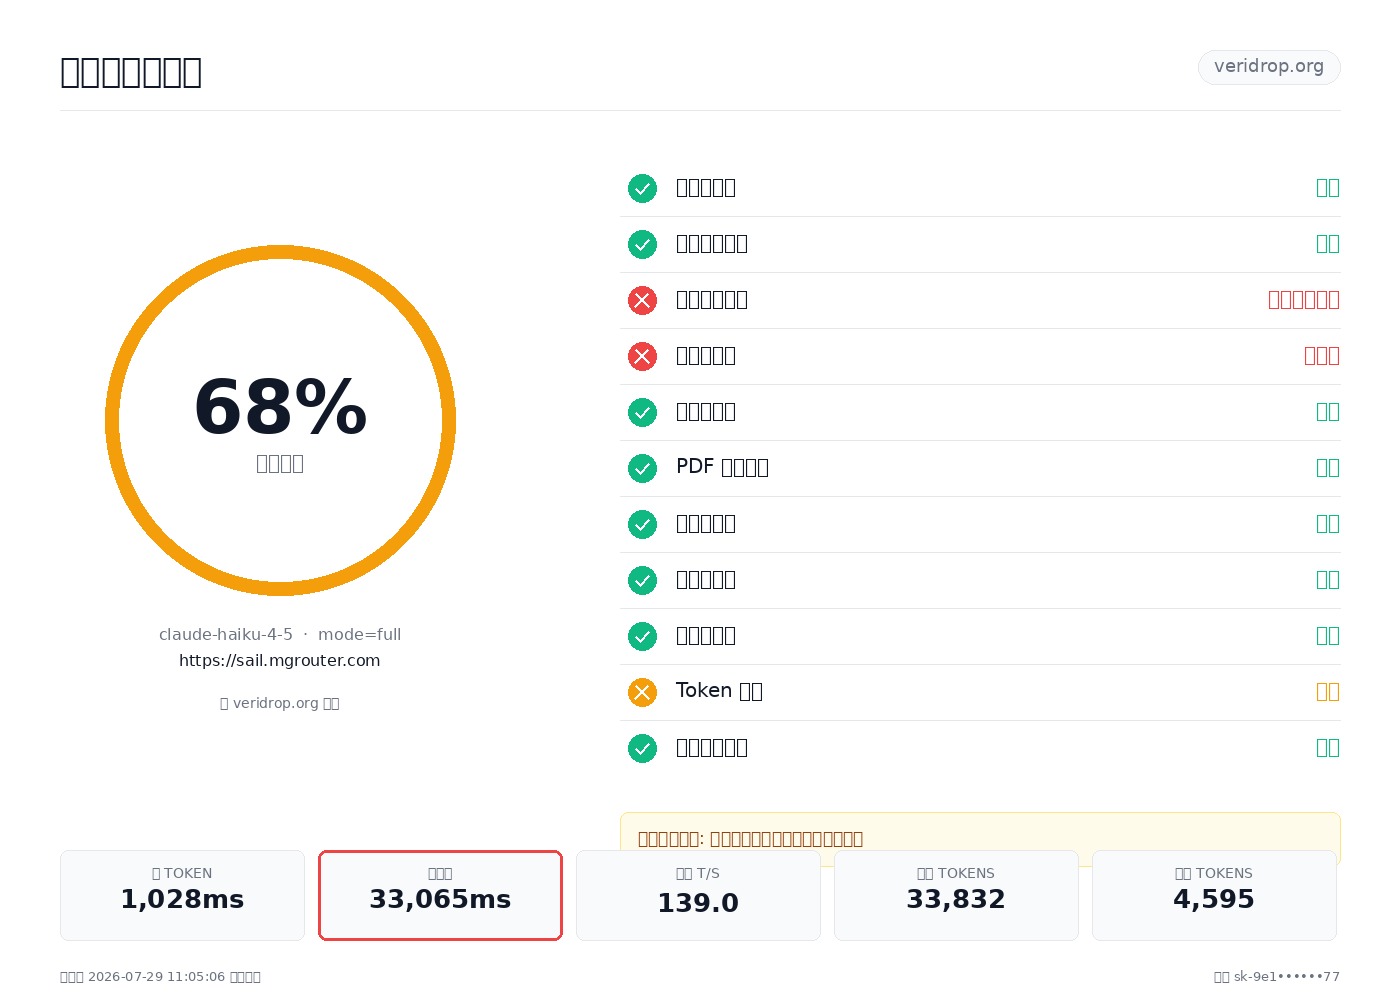Select the 1,028ms first TOKEN card
The height and width of the screenshot is (1000, 1400).
(x=182, y=895)
